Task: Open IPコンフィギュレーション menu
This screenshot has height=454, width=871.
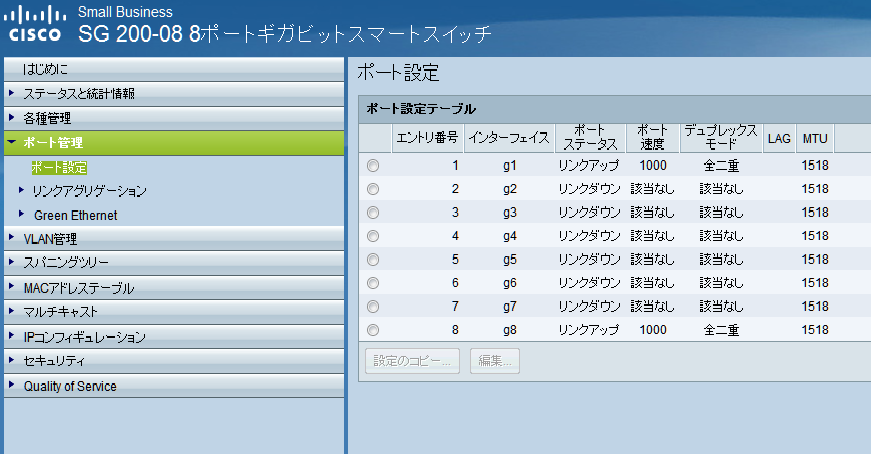Action: coord(174,336)
